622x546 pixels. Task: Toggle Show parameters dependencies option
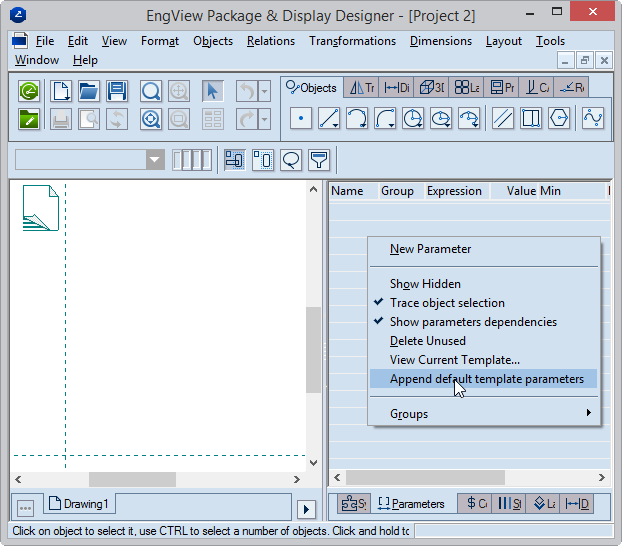pos(473,322)
